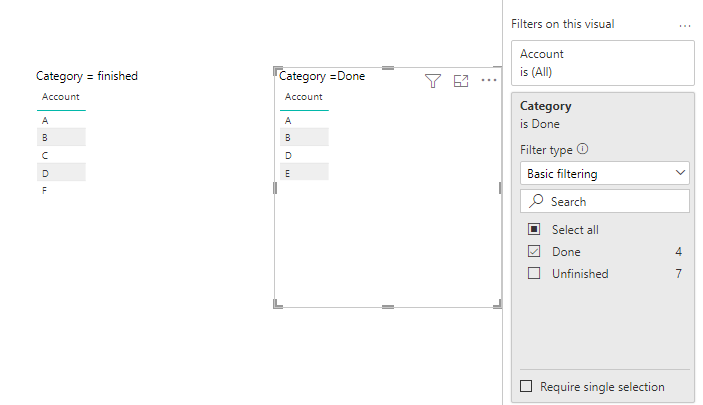Enable Require single selection
The width and height of the screenshot is (703, 405).
pos(526,386)
